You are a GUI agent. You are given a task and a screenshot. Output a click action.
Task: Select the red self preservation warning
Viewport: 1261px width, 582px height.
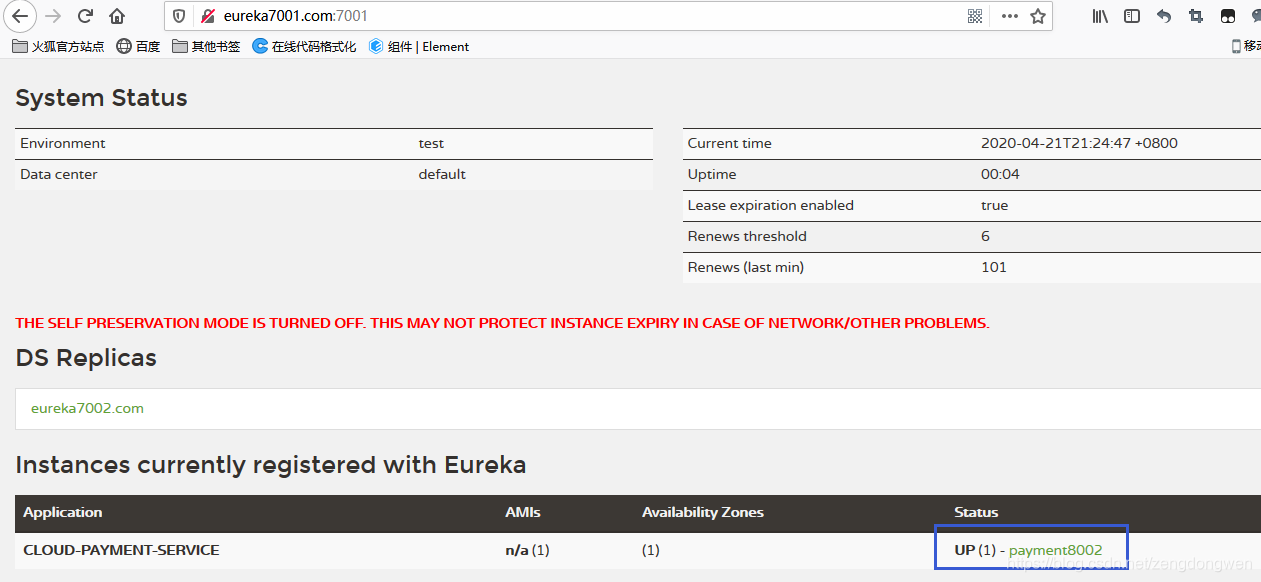[502, 323]
